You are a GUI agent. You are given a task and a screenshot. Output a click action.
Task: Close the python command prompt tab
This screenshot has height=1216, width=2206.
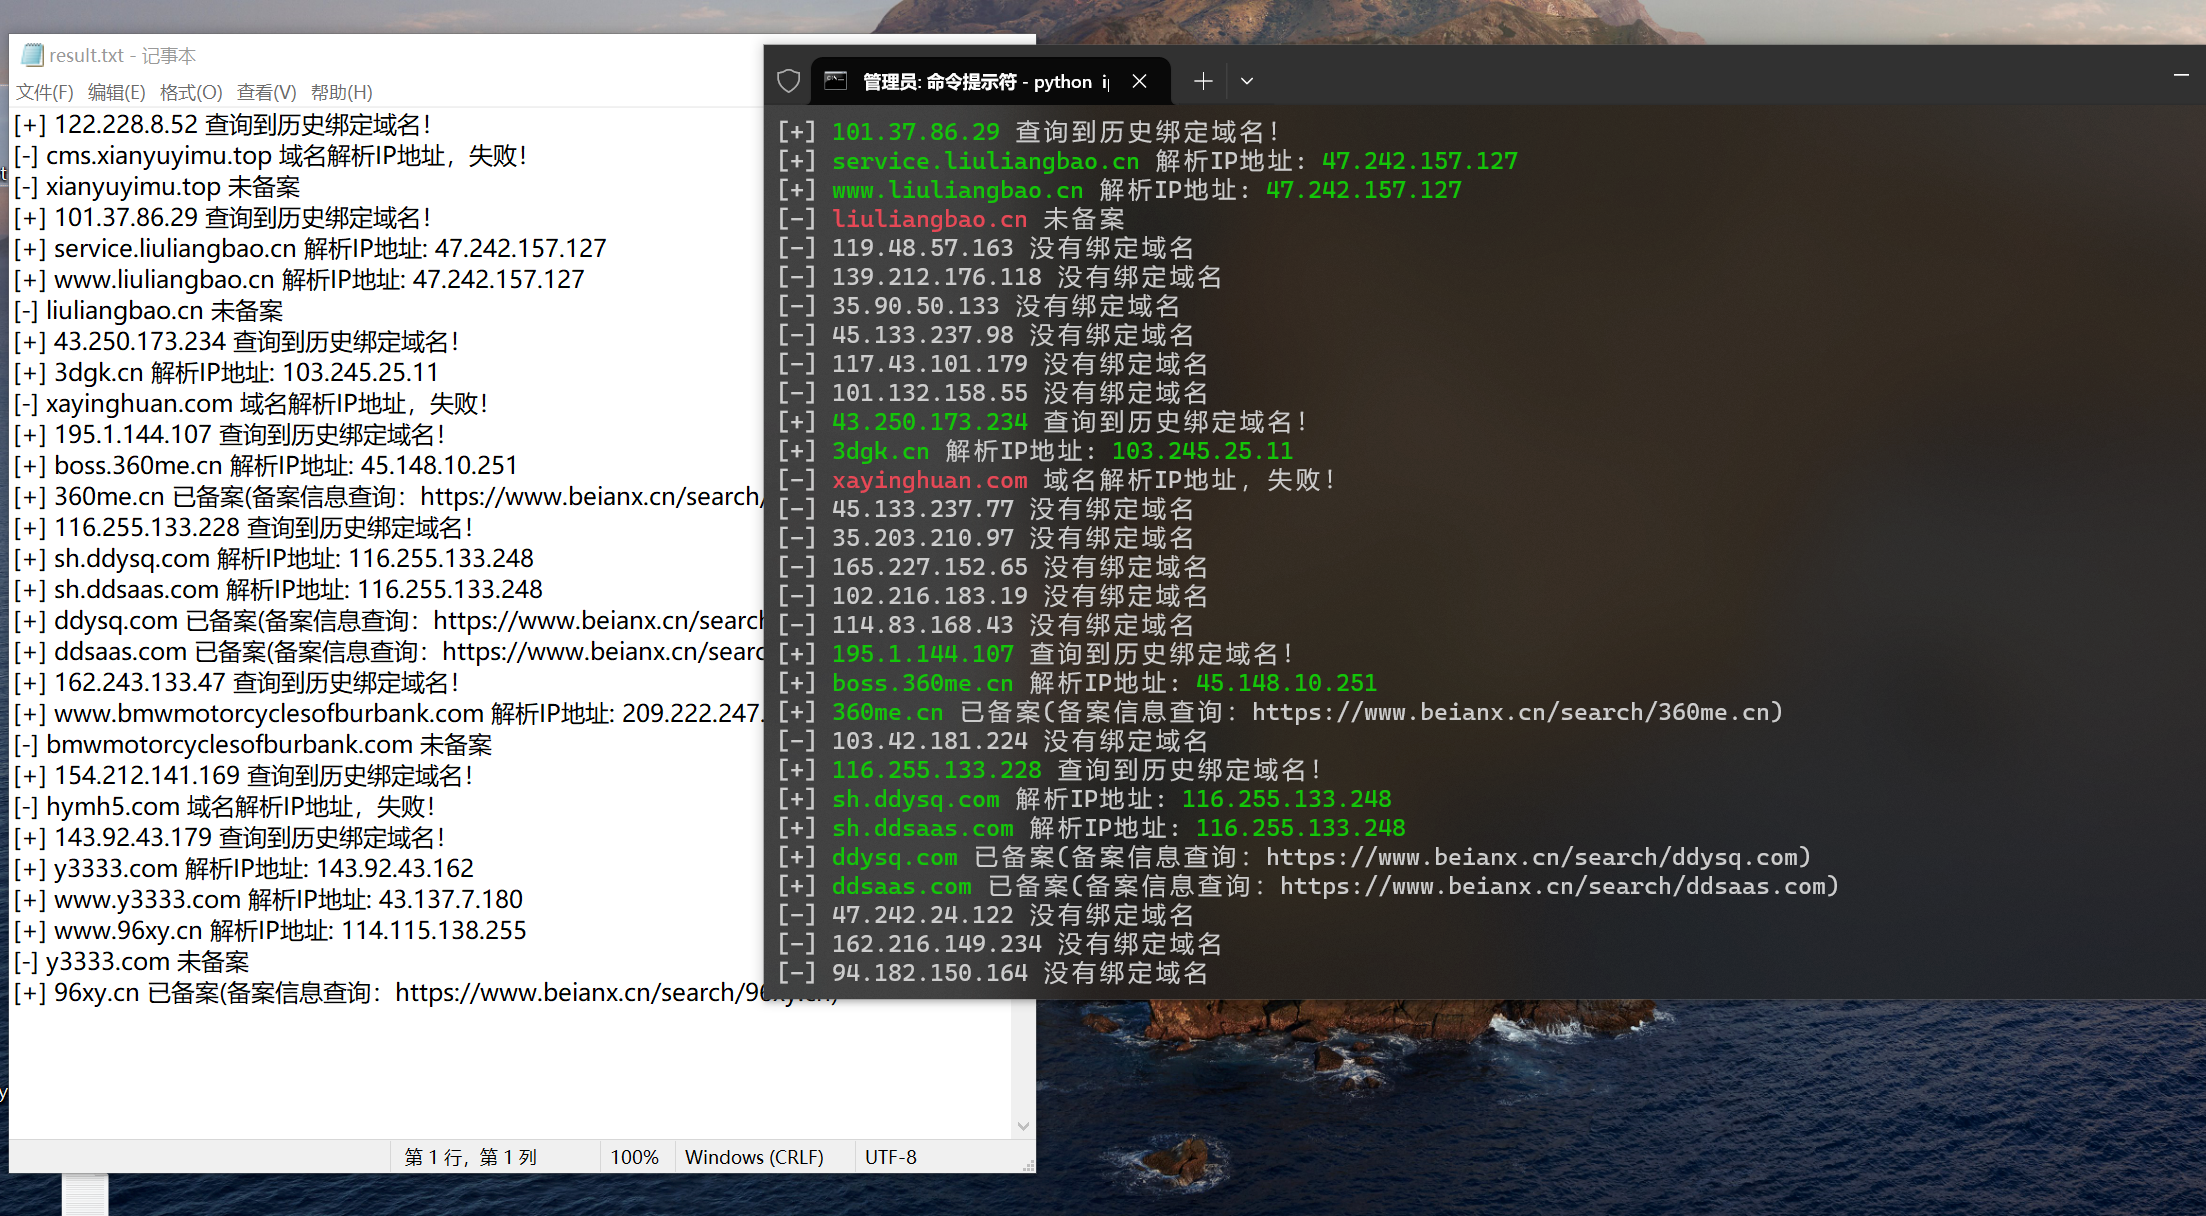1139,81
